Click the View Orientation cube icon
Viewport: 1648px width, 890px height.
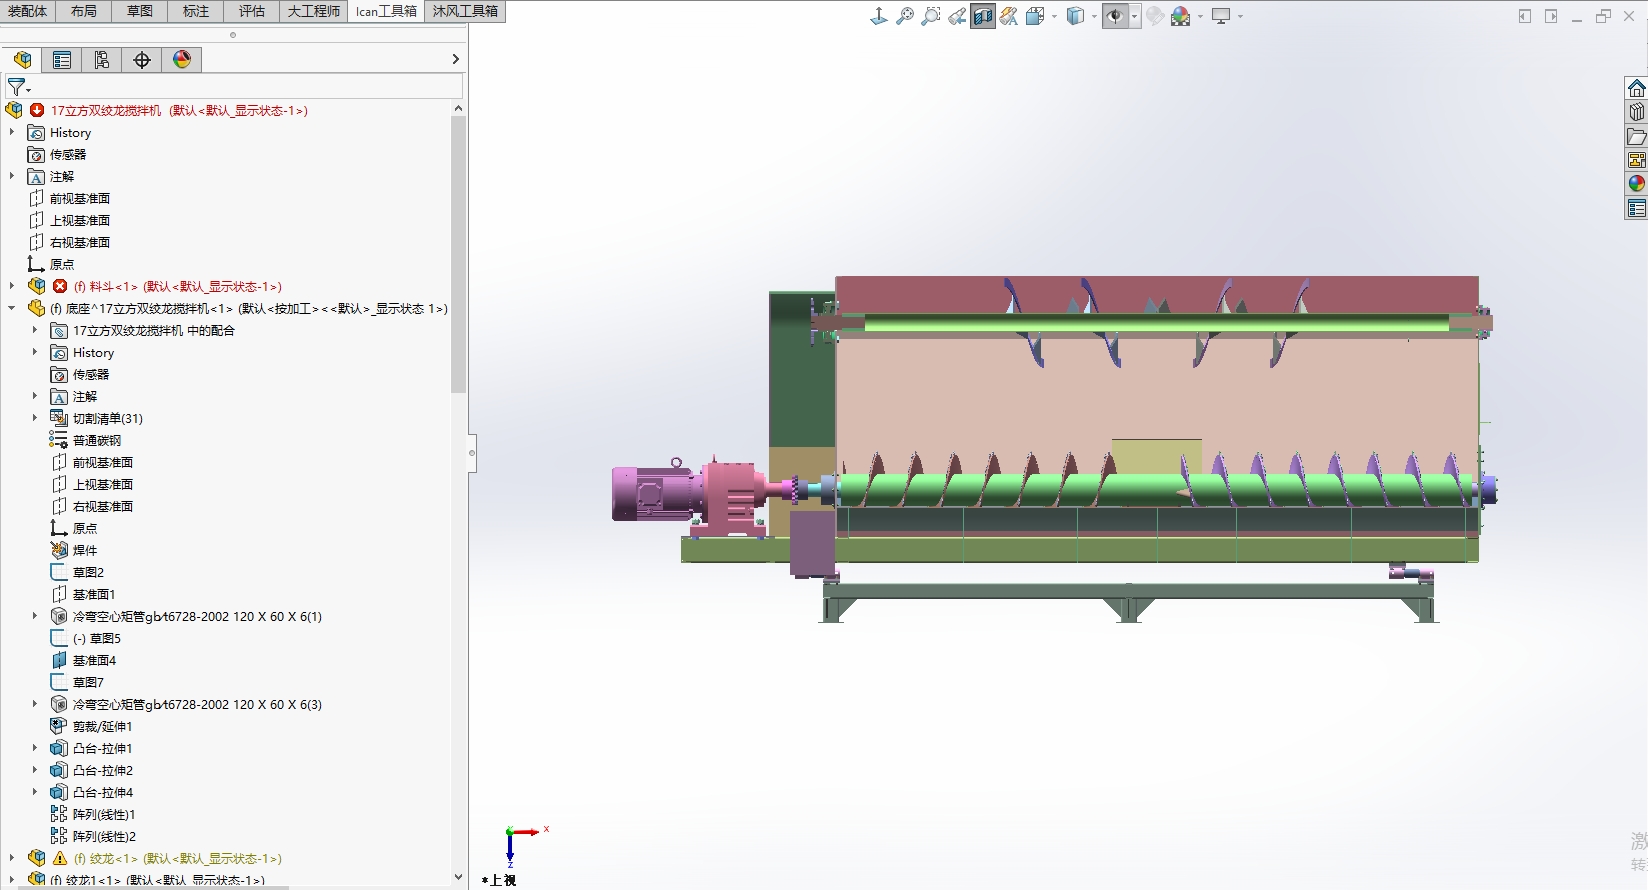1035,16
